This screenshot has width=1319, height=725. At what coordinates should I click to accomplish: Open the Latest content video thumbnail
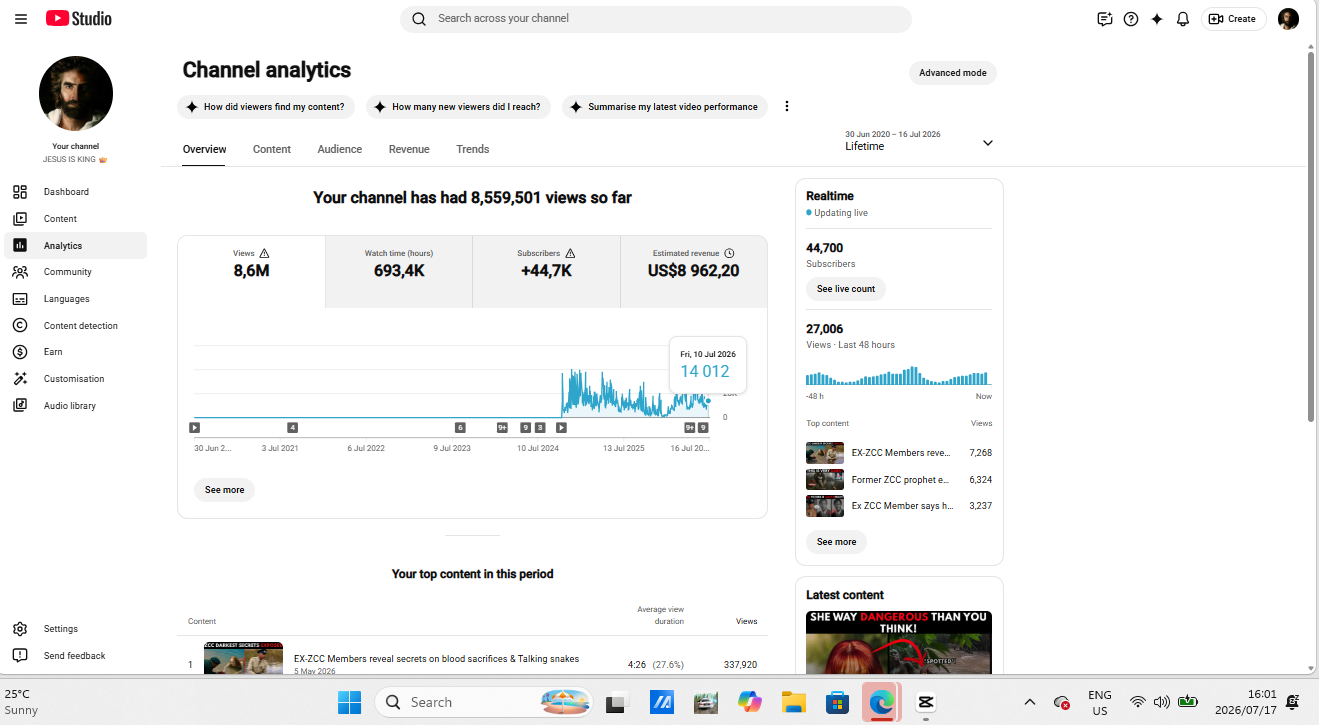pos(899,642)
